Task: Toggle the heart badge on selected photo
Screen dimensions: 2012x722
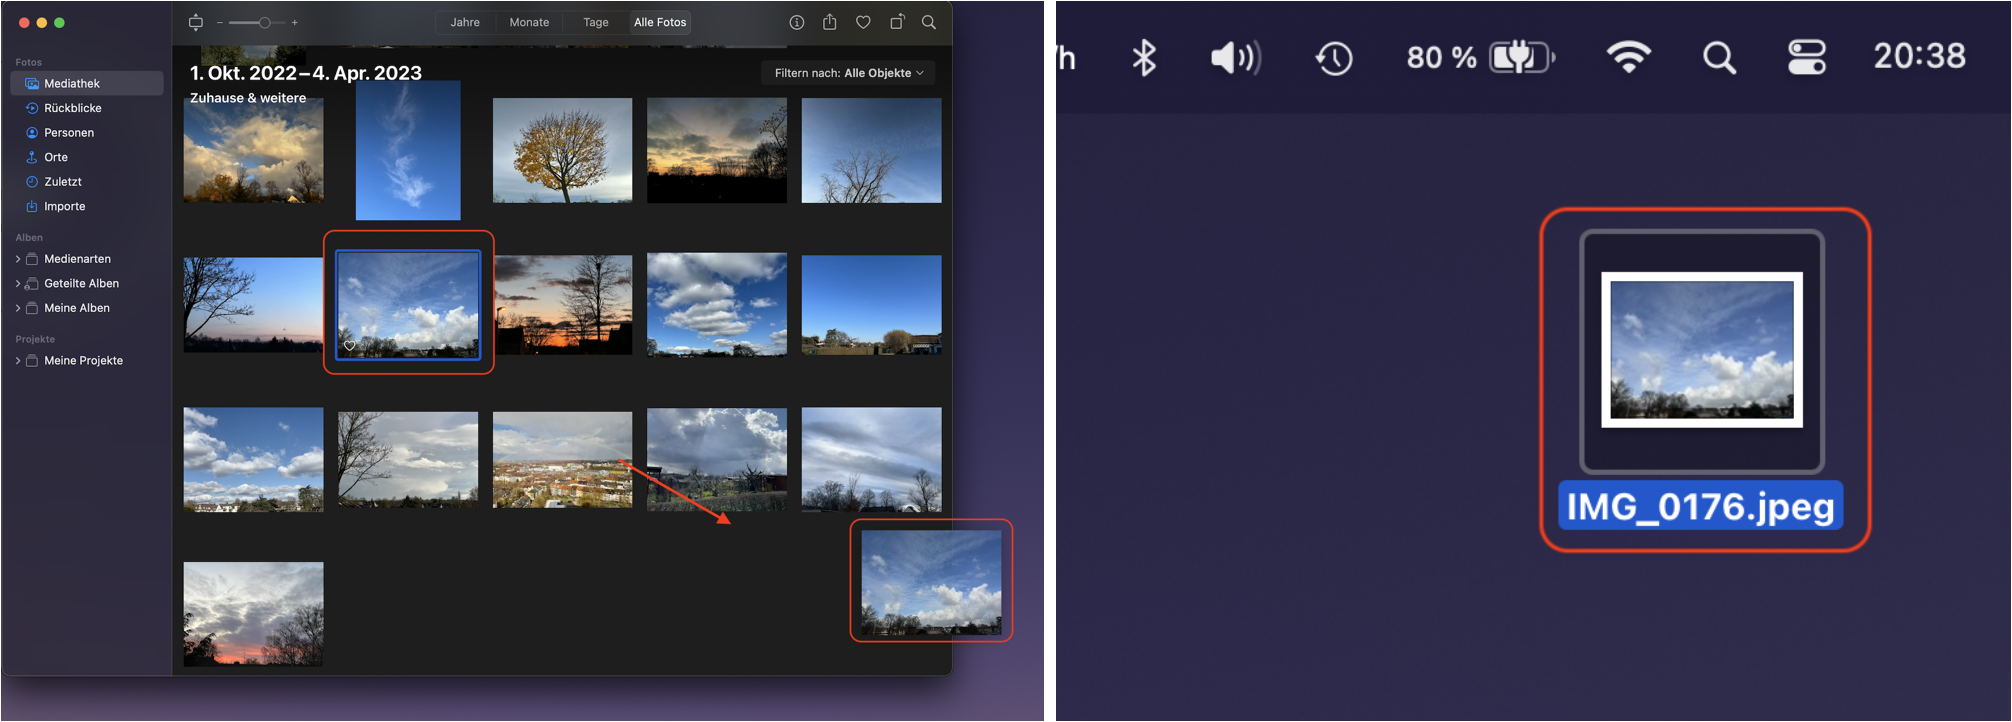Action: (350, 346)
